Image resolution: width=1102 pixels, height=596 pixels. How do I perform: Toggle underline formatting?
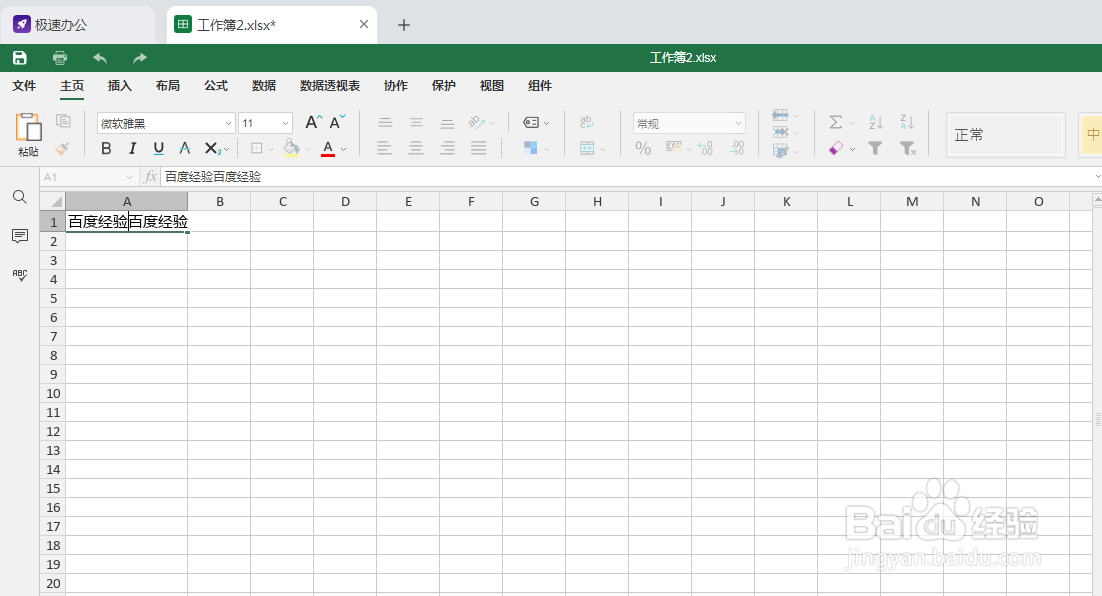point(159,148)
